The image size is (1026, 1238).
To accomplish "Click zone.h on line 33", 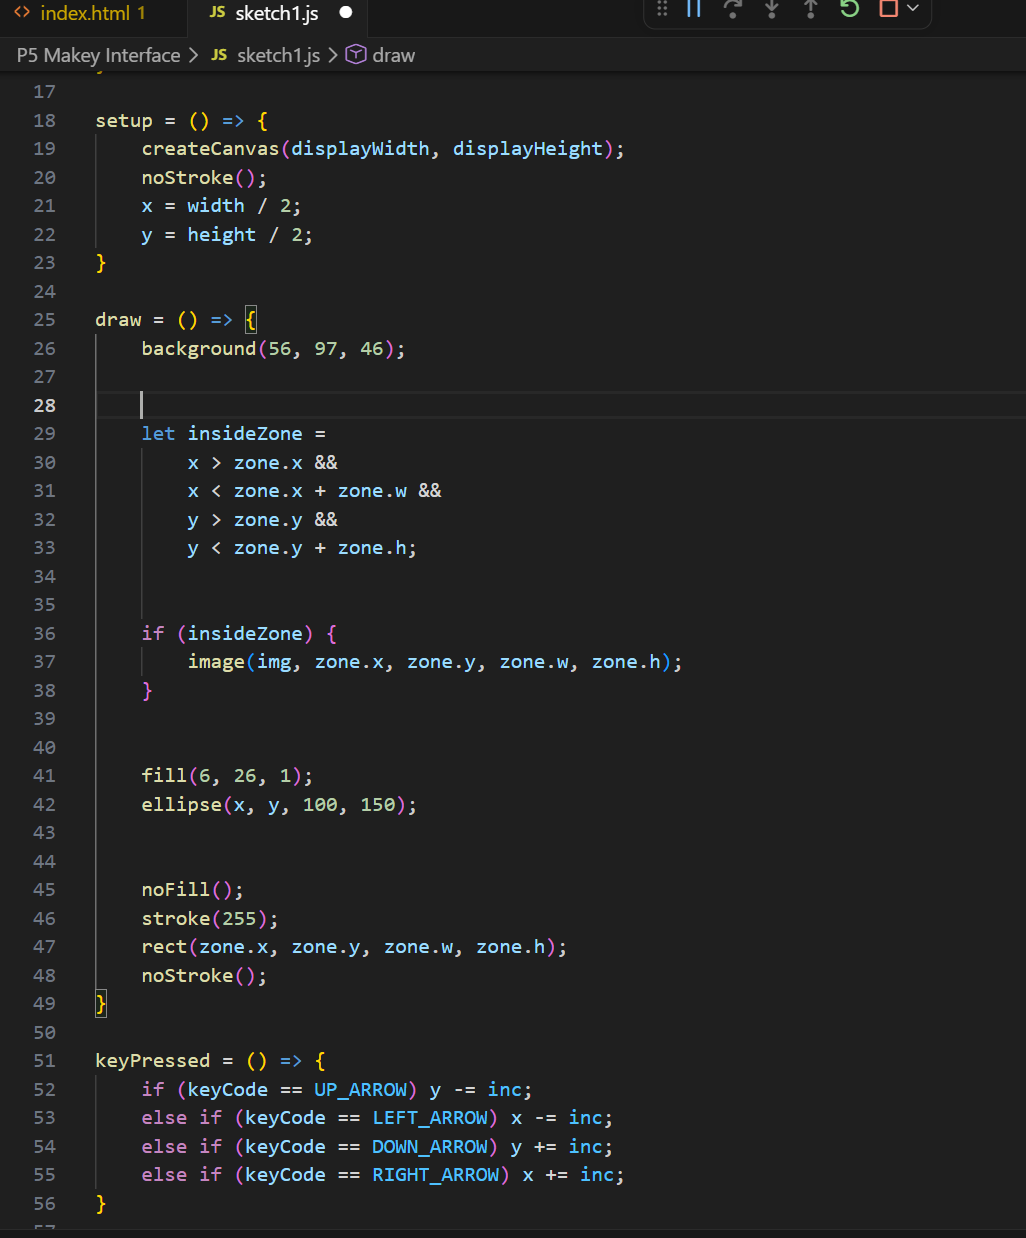I will pyautogui.click(x=372, y=548).
